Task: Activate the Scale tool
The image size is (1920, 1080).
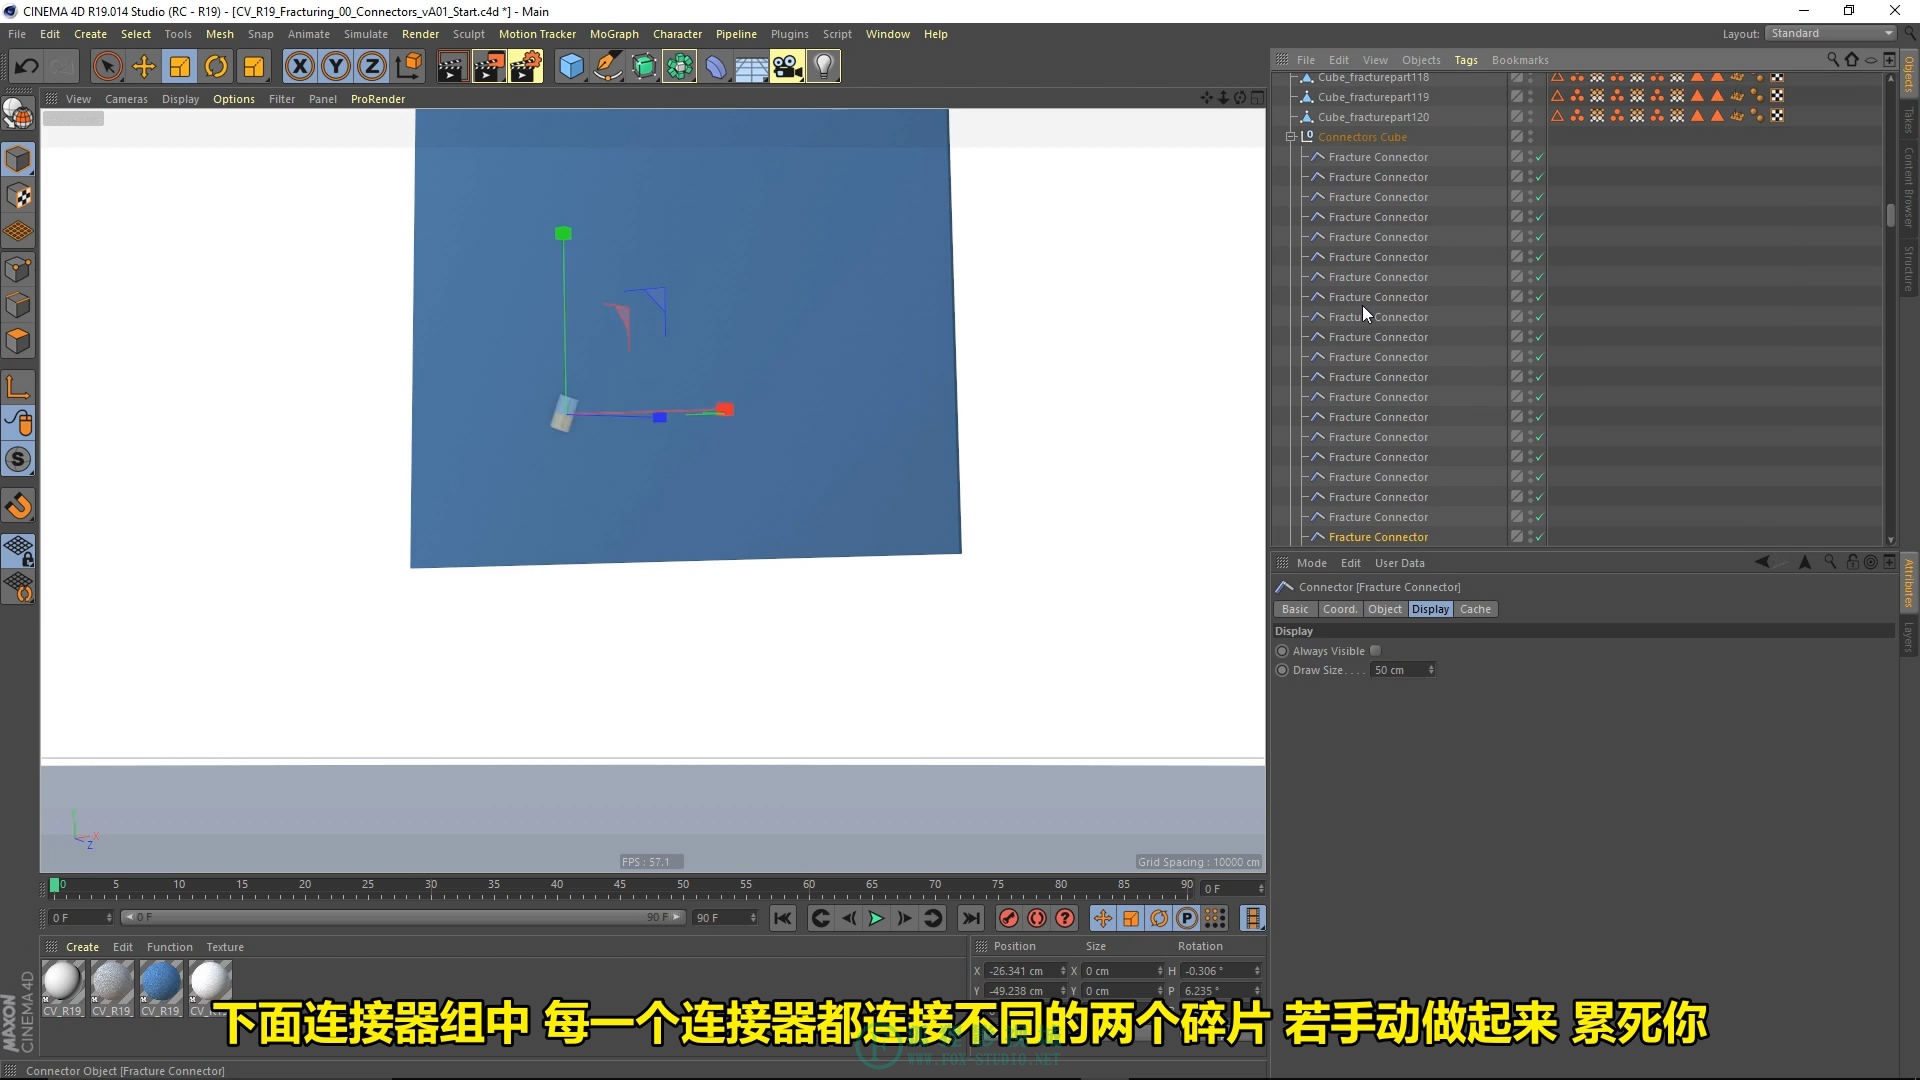Action: [180, 67]
